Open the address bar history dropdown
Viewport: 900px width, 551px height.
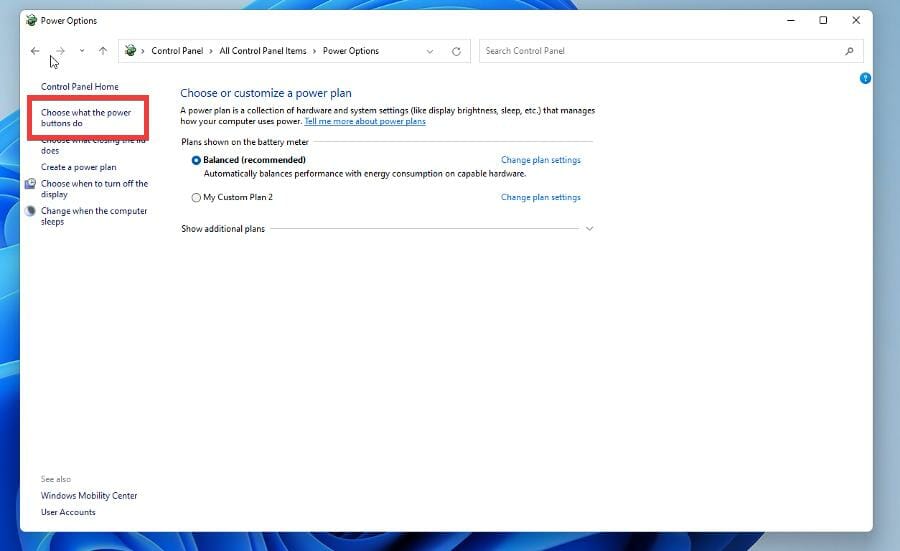pos(429,52)
